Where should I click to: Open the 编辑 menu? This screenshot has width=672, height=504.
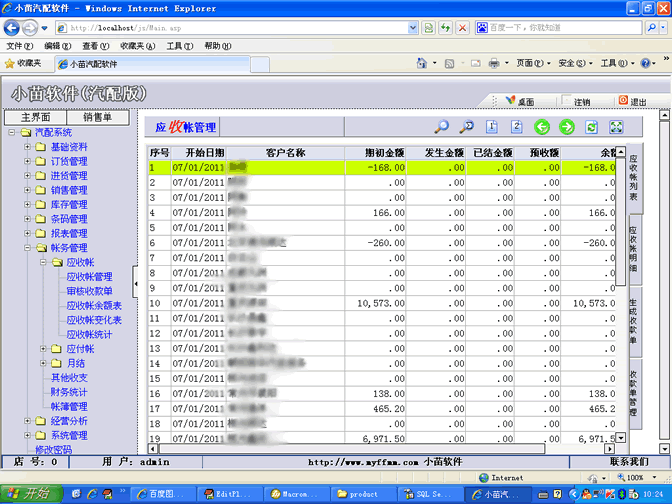(x=57, y=46)
